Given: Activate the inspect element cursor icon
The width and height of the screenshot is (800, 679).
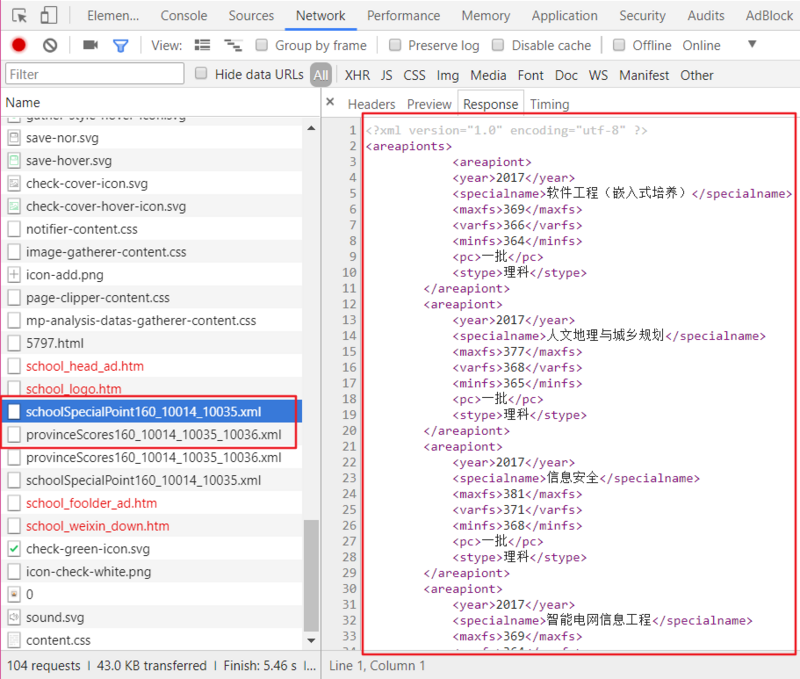Looking at the screenshot, I should click(x=19, y=16).
